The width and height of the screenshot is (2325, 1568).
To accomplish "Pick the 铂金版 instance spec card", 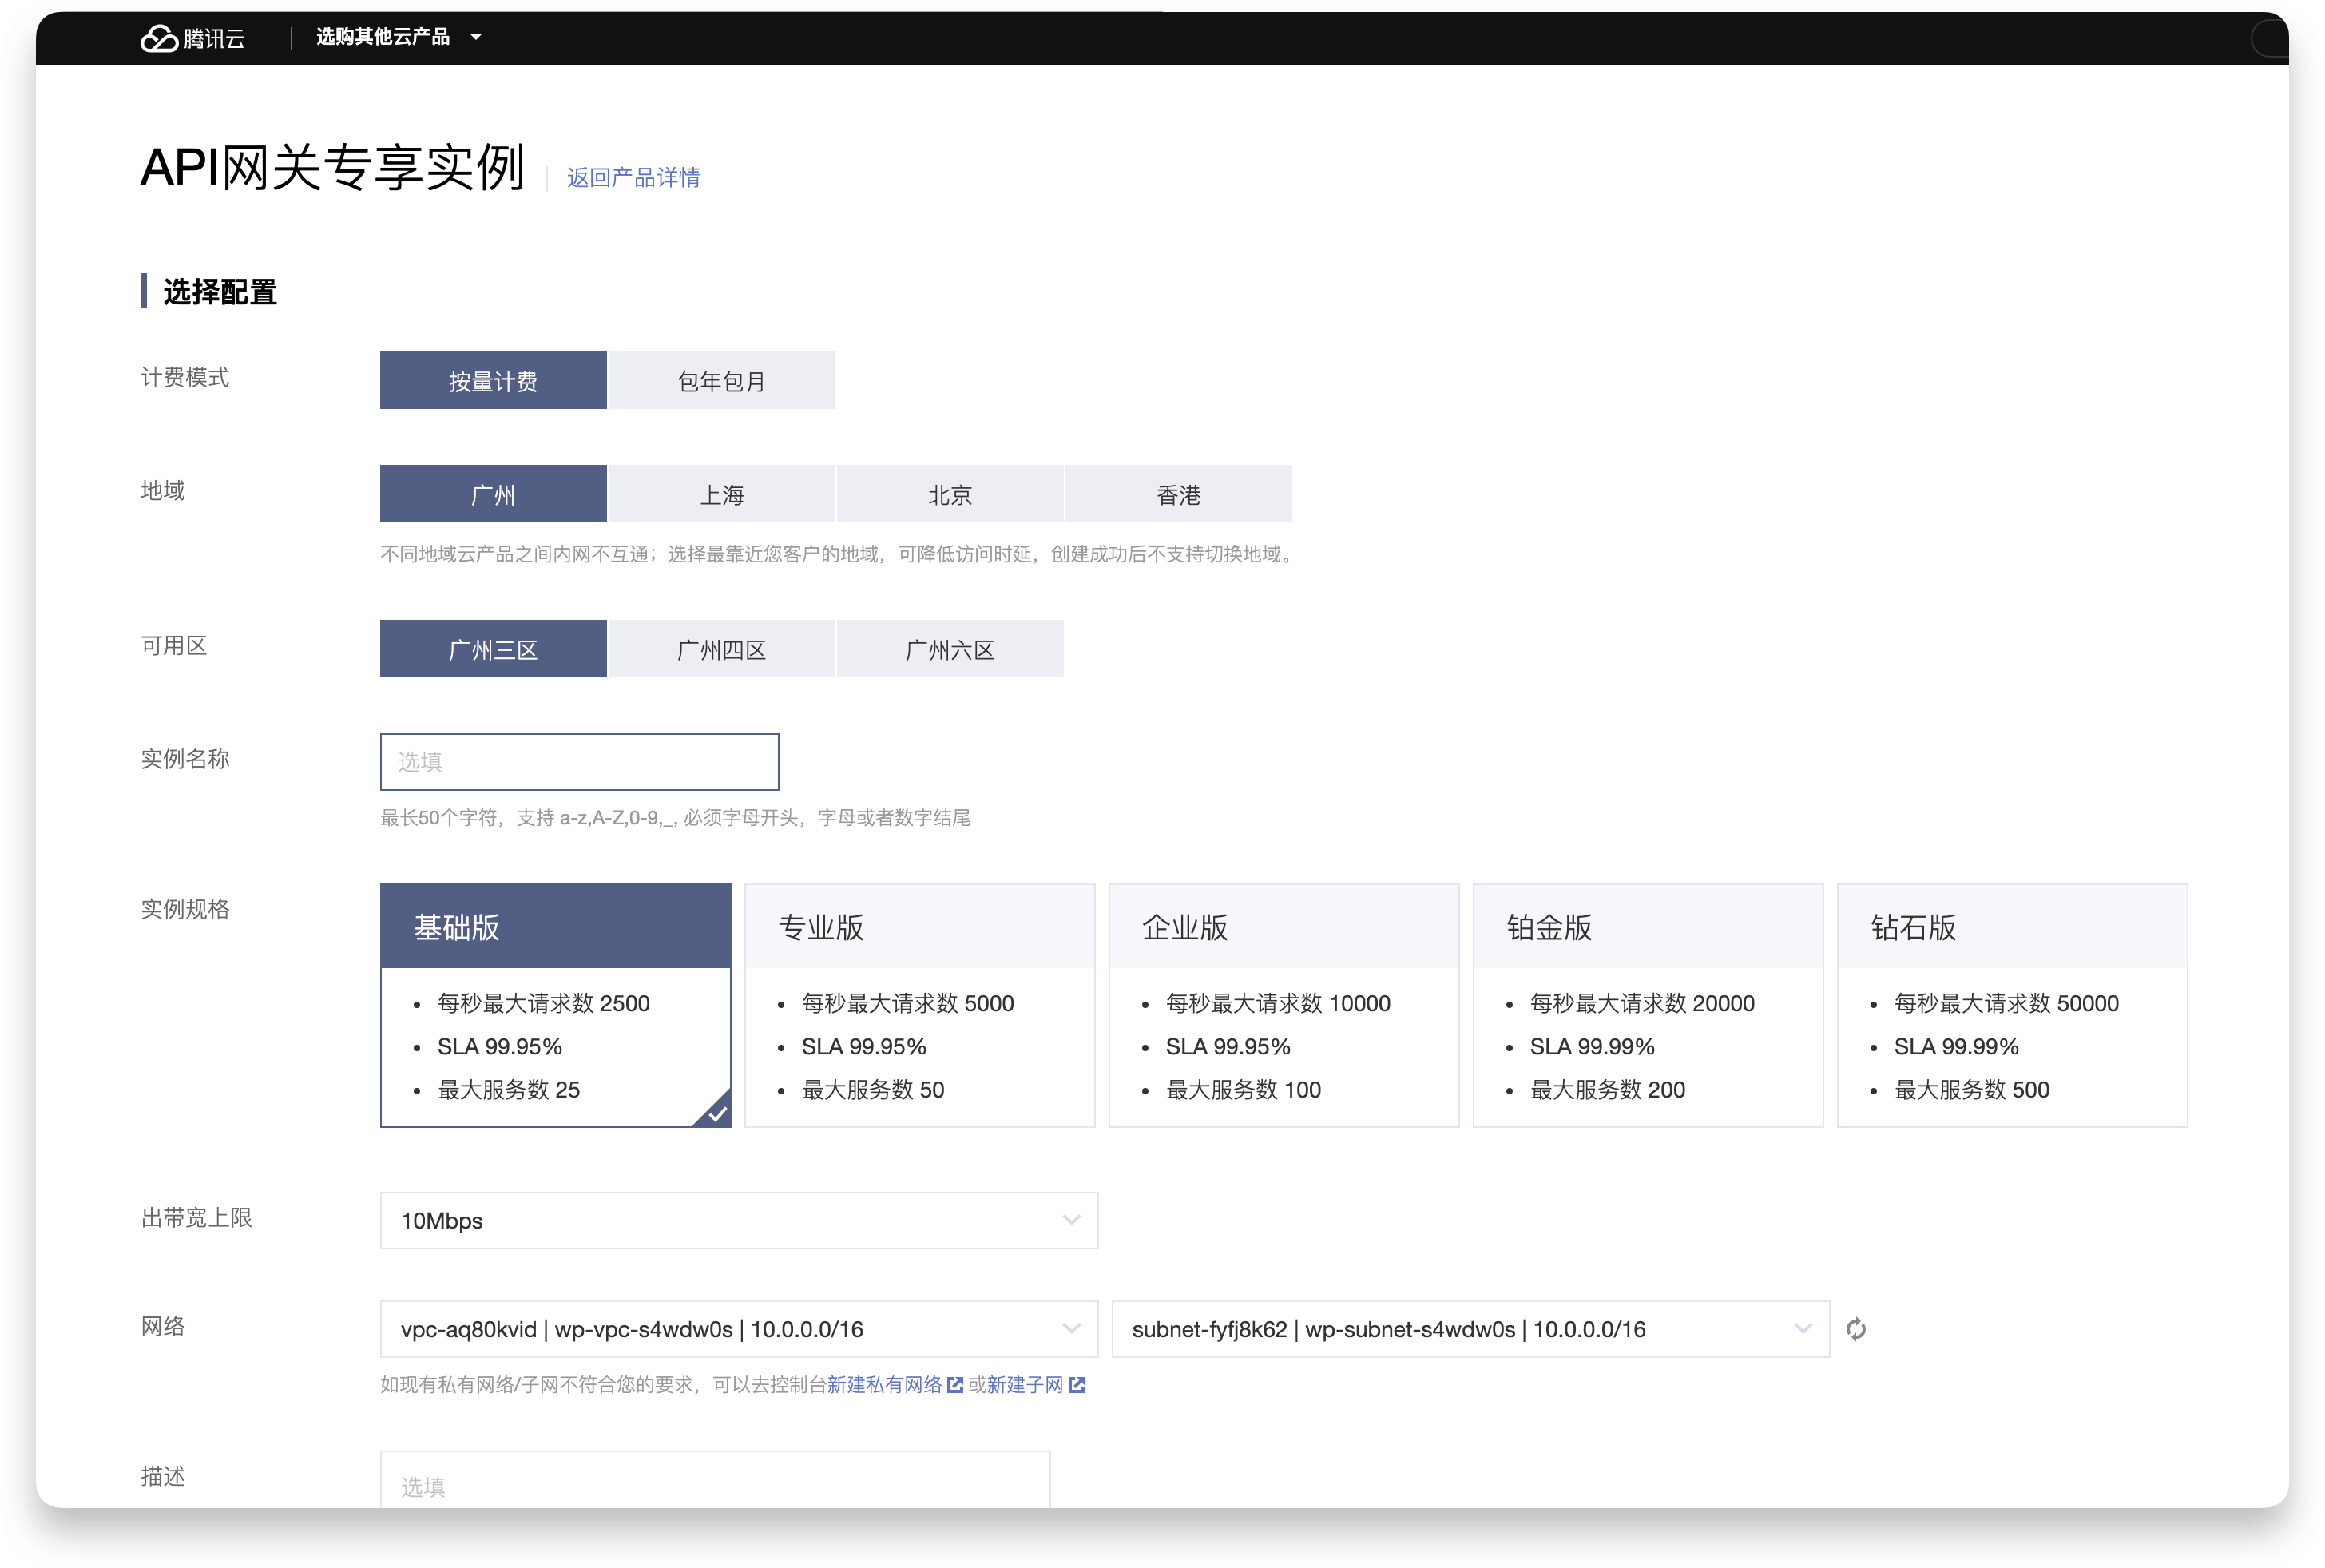I will (1647, 1005).
